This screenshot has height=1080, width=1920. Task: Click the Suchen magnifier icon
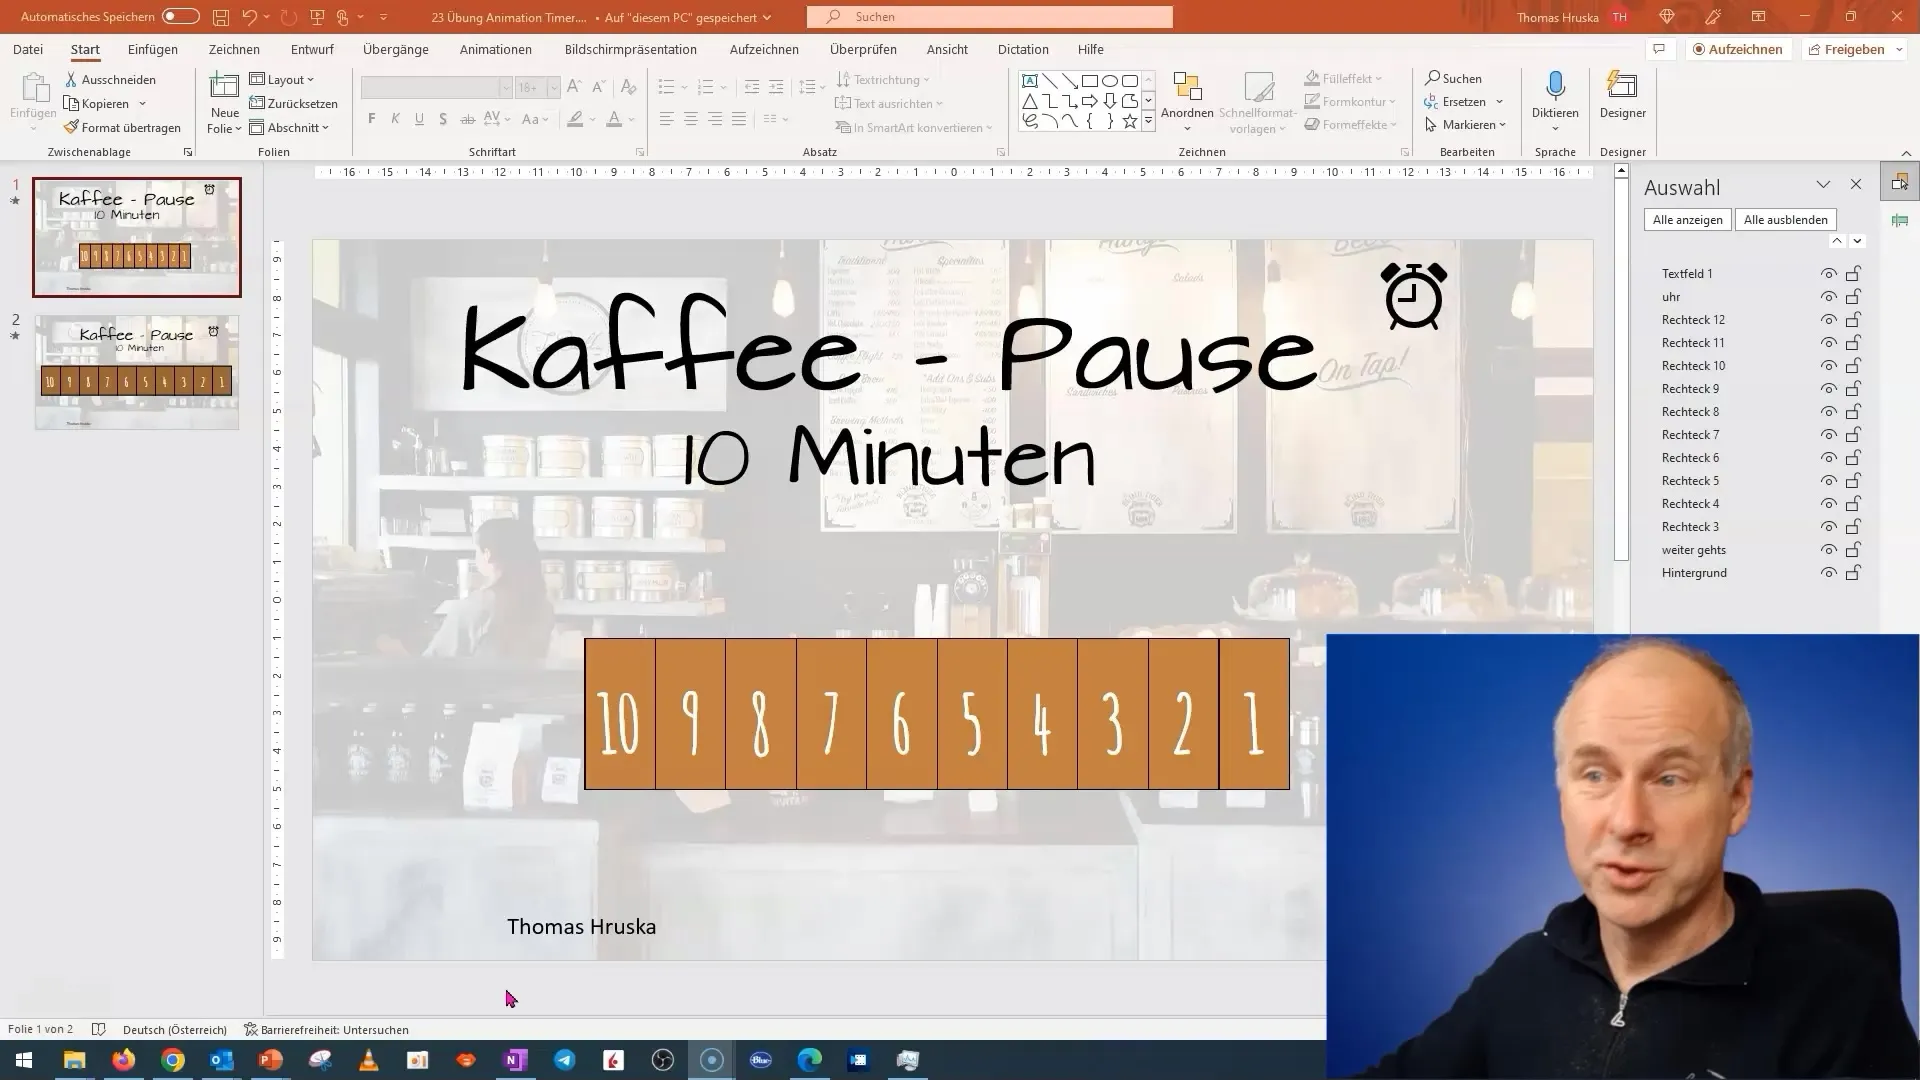pyautogui.click(x=833, y=17)
